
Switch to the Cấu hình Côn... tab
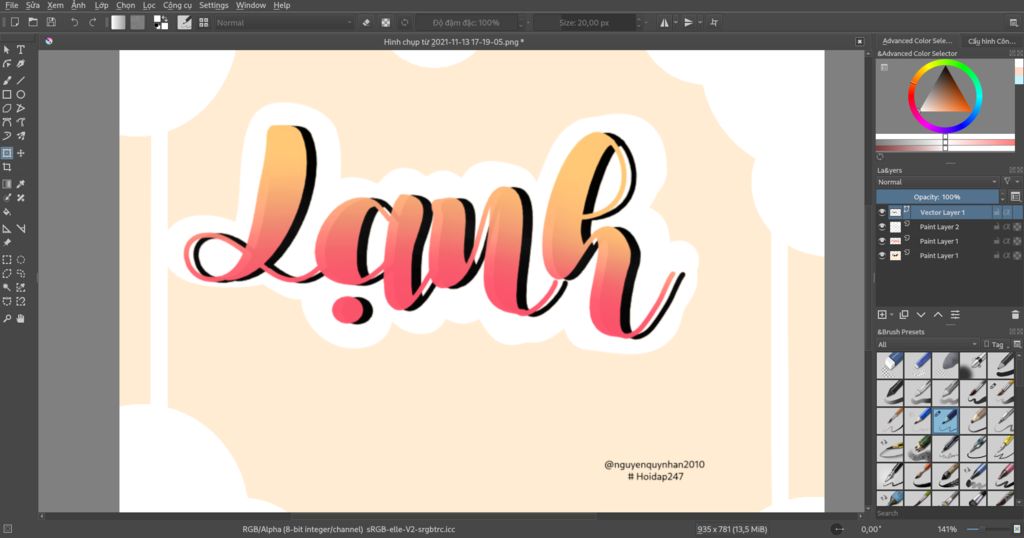point(991,40)
